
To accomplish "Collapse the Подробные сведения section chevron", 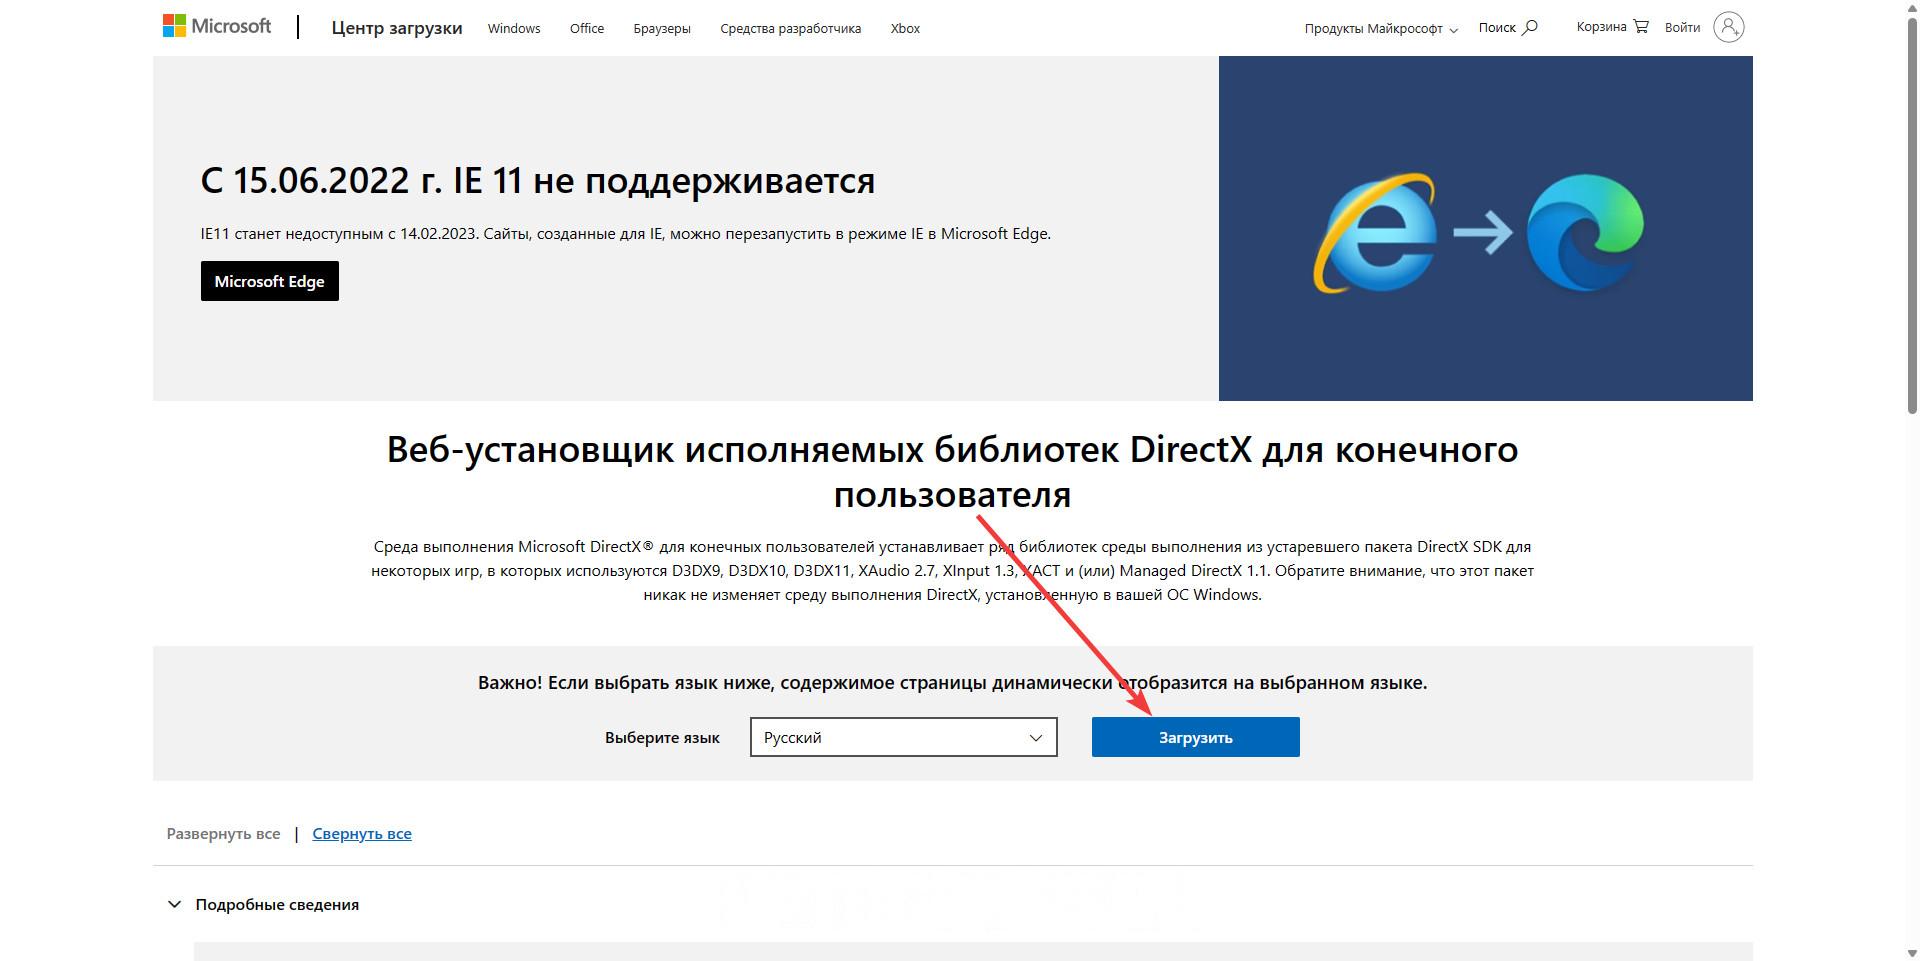I will coord(174,904).
